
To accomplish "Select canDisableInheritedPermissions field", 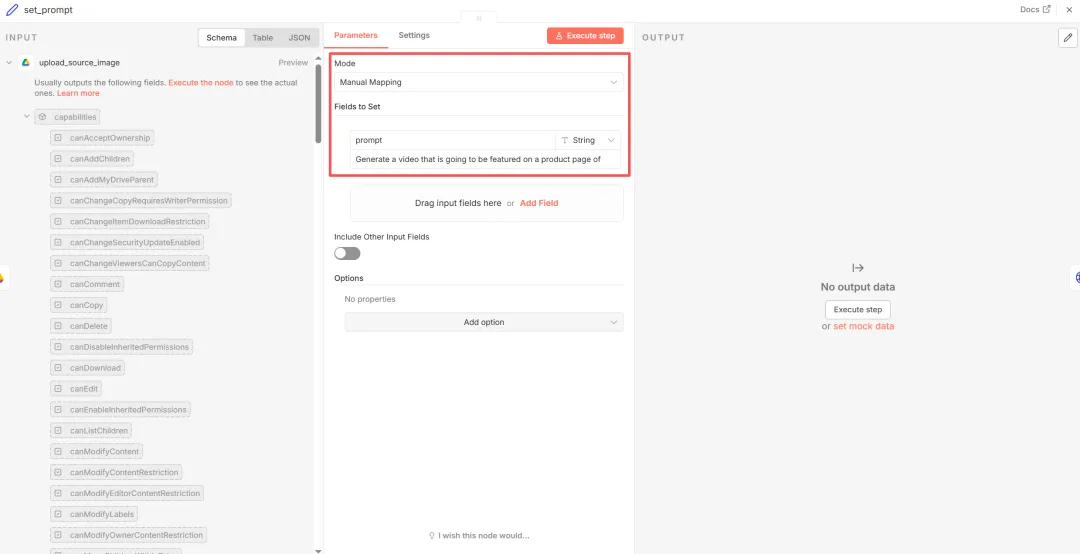I will [122, 347].
